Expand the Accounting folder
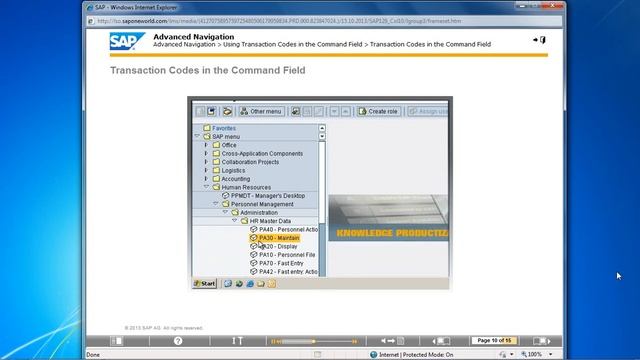 click(x=206, y=179)
